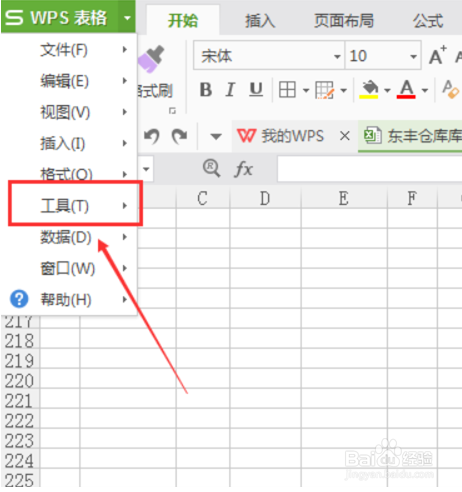Open the font size 10 dropdown

point(413,56)
